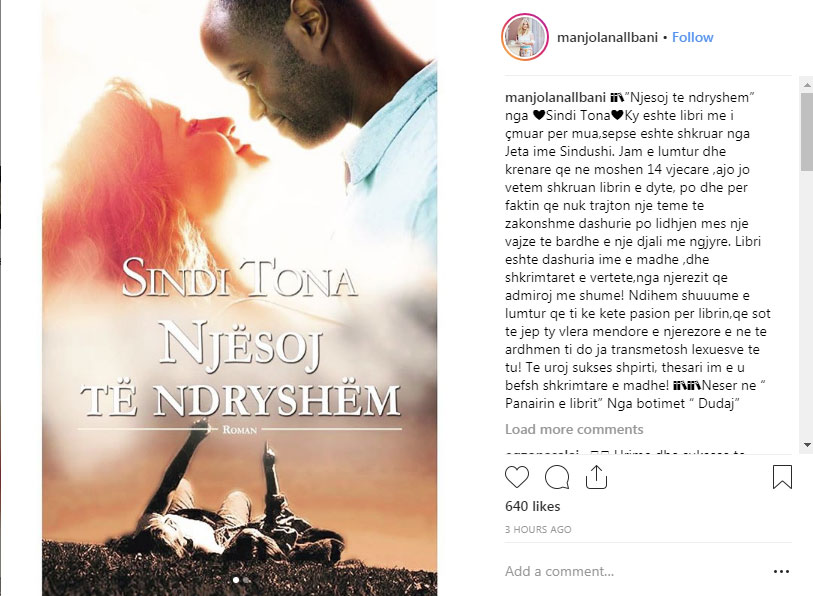Image resolution: width=813 pixels, height=596 pixels.
Task: Open manjolanallbani username in the caption
Action: pyautogui.click(x=555, y=98)
